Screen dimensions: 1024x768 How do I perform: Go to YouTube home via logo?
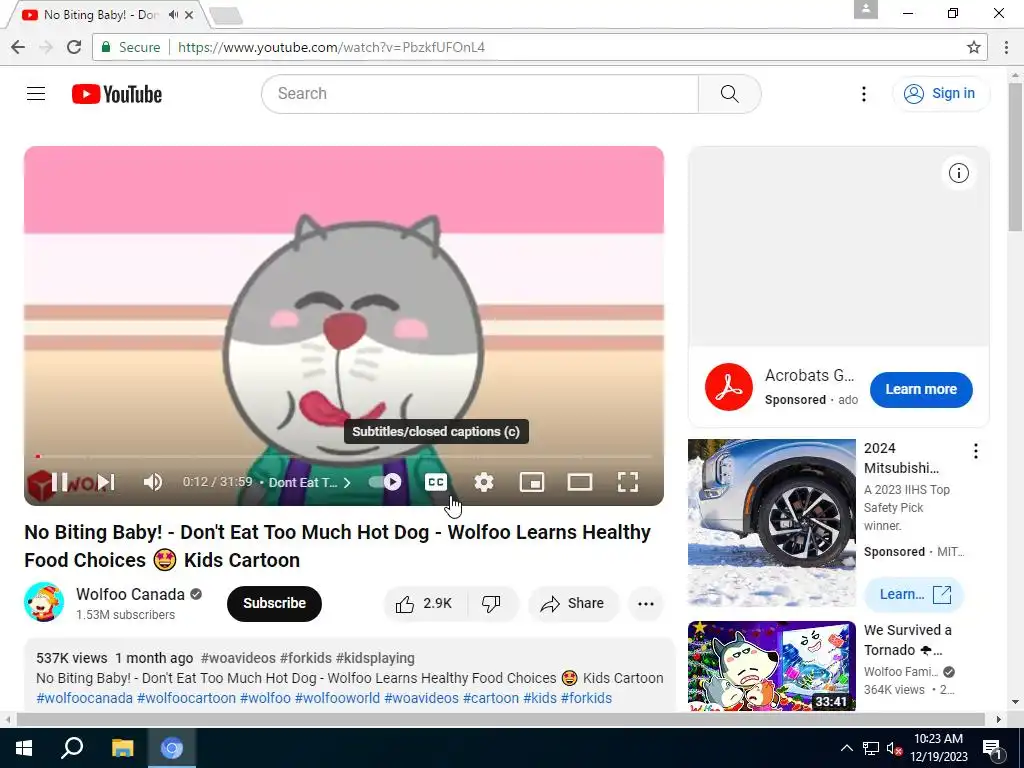(x=117, y=94)
